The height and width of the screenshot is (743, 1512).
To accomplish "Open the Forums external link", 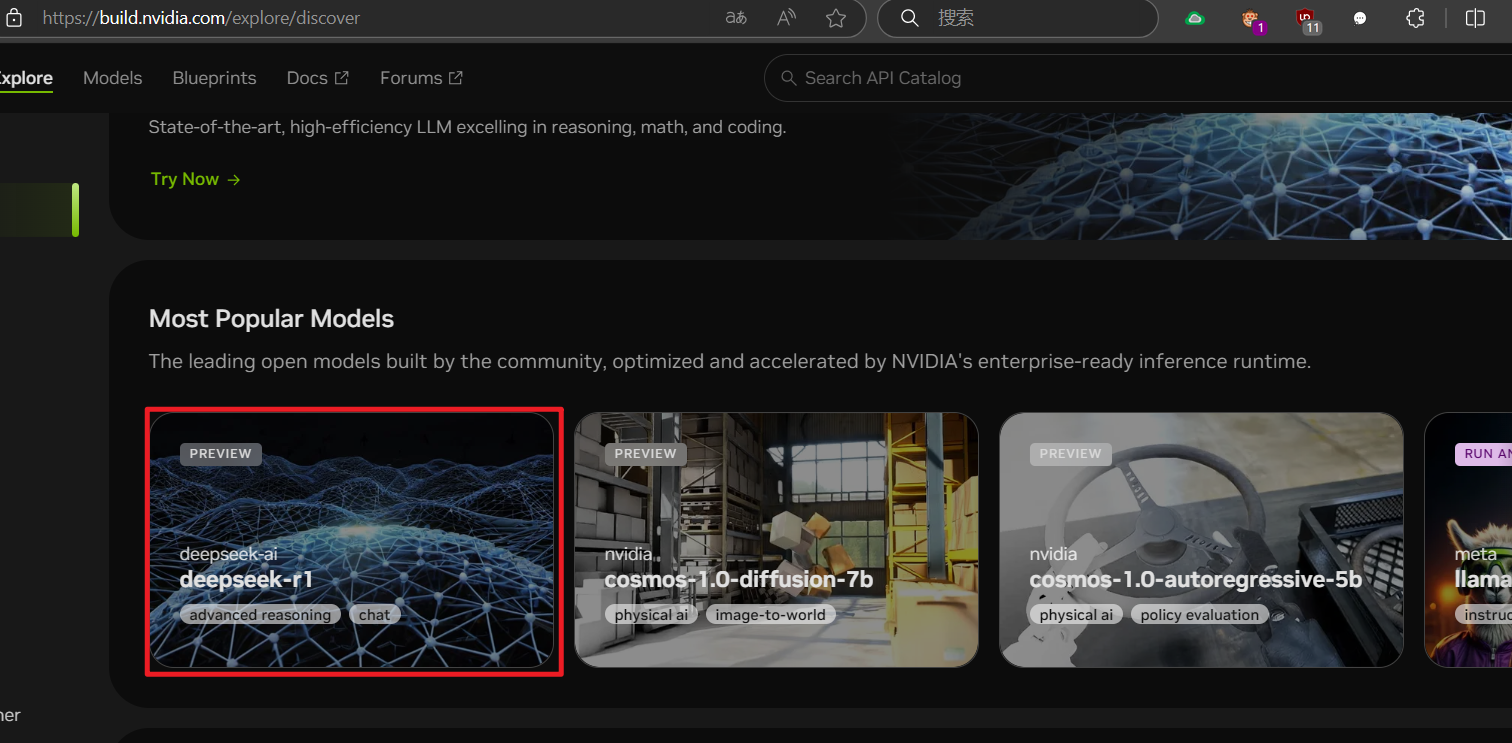I will click(x=421, y=78).
